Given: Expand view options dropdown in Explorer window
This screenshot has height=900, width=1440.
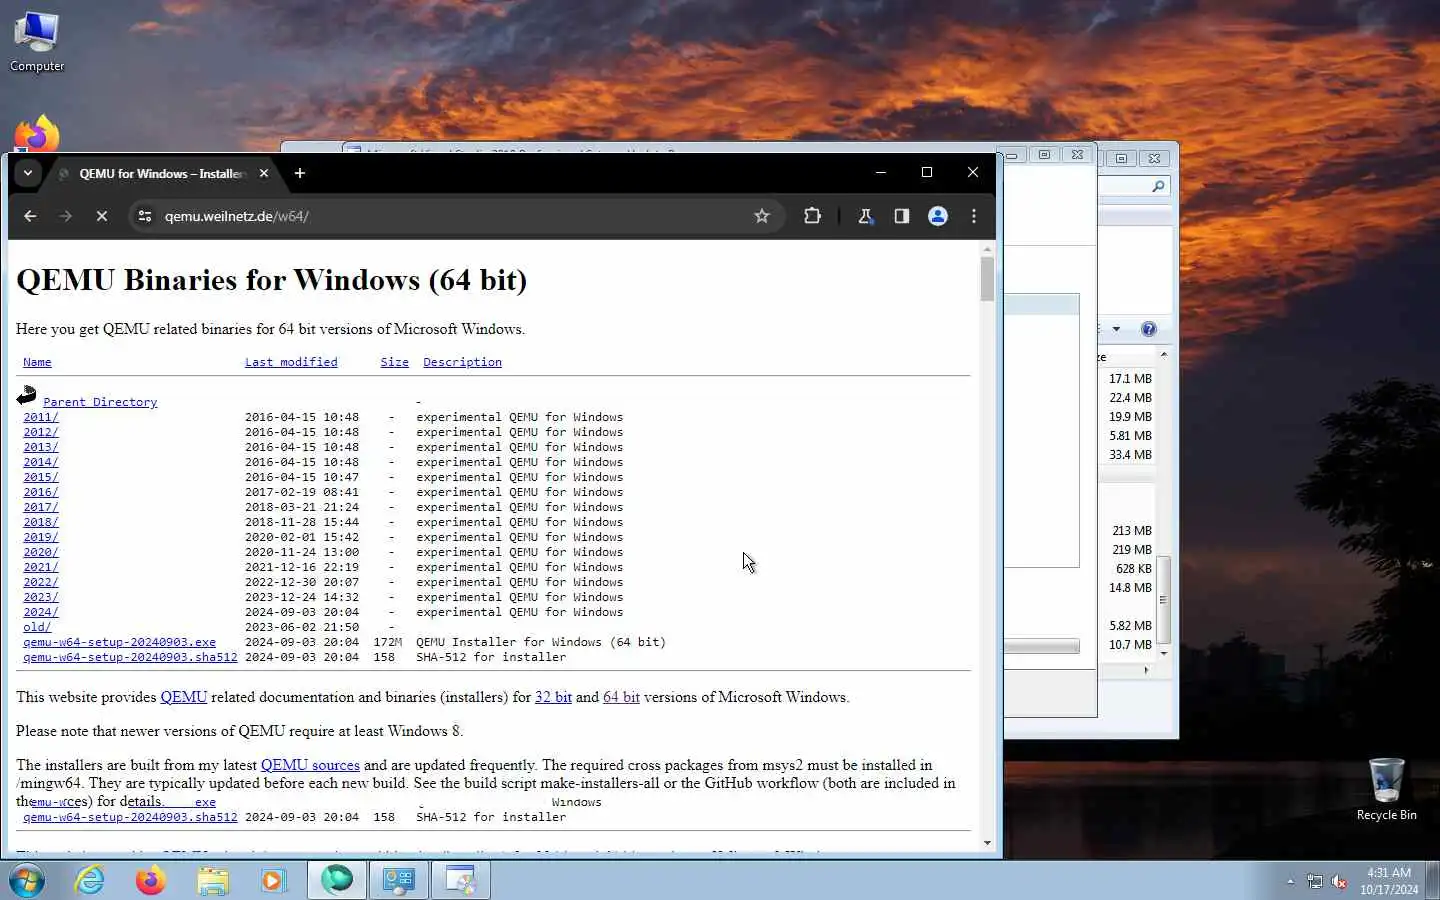Looking at the screenshot, I should (1116, 329).
